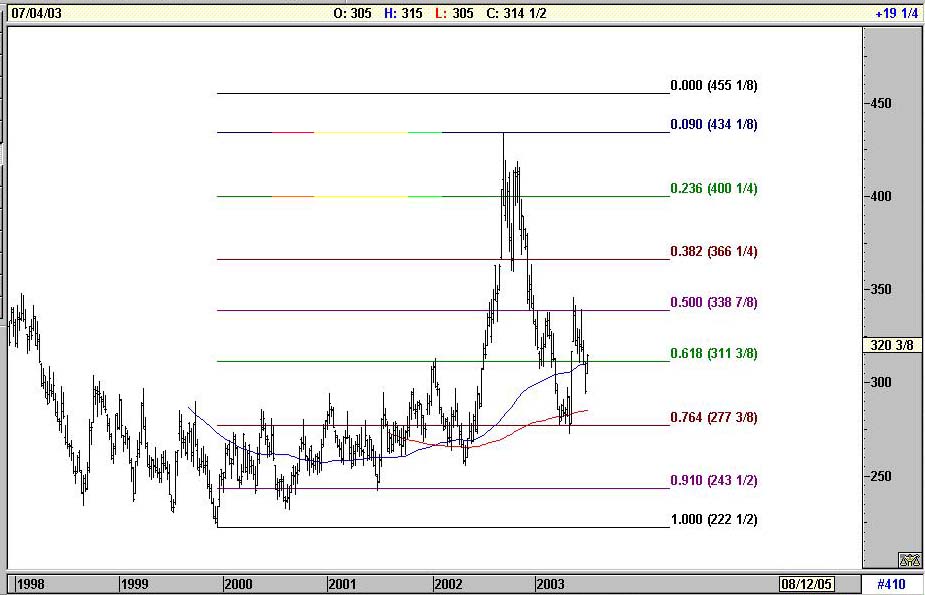Click the 2001 time axis label
Viewport: 925px width, 595px height.
pyautogui.click(x=342, y=584)
